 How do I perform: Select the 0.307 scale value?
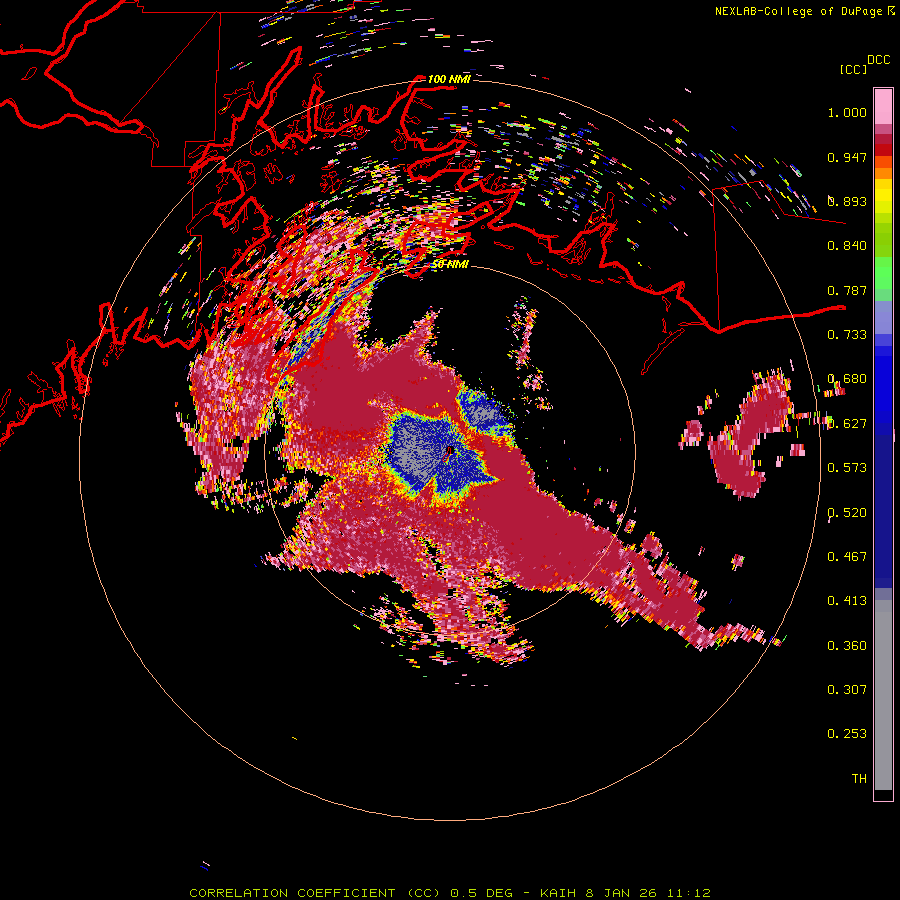pyautogui.click(x=847, y=689)
